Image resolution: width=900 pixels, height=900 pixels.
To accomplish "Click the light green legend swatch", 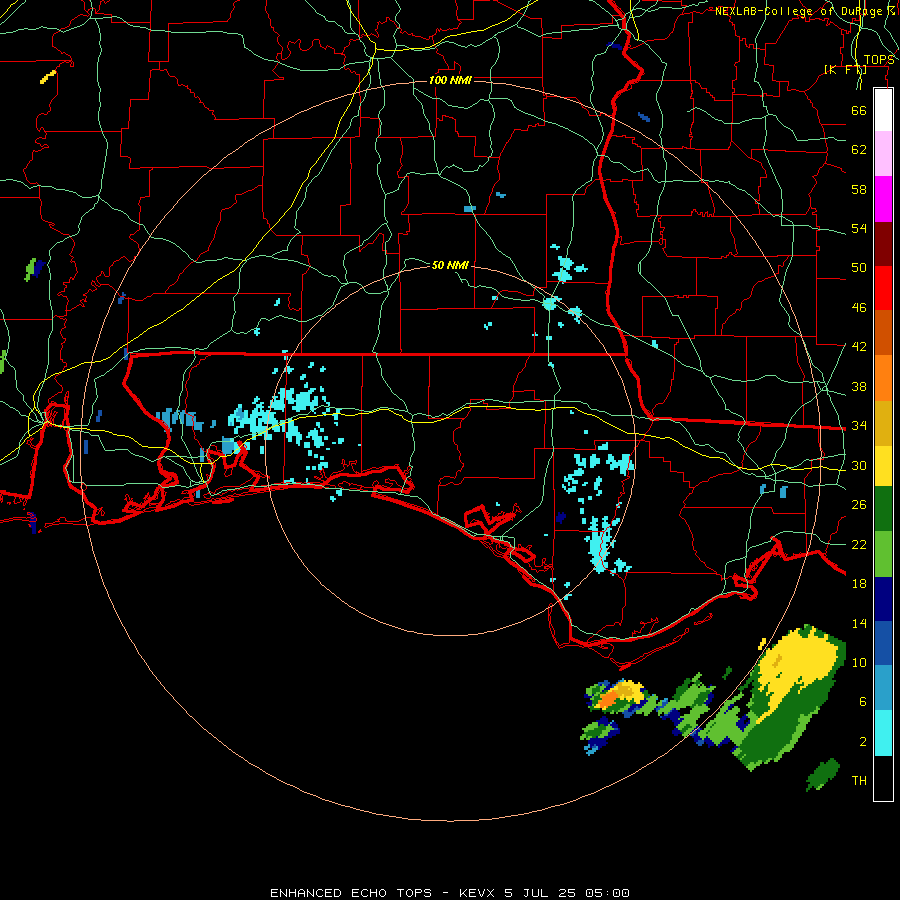I will pyautogui.click(x=883, y=554).
